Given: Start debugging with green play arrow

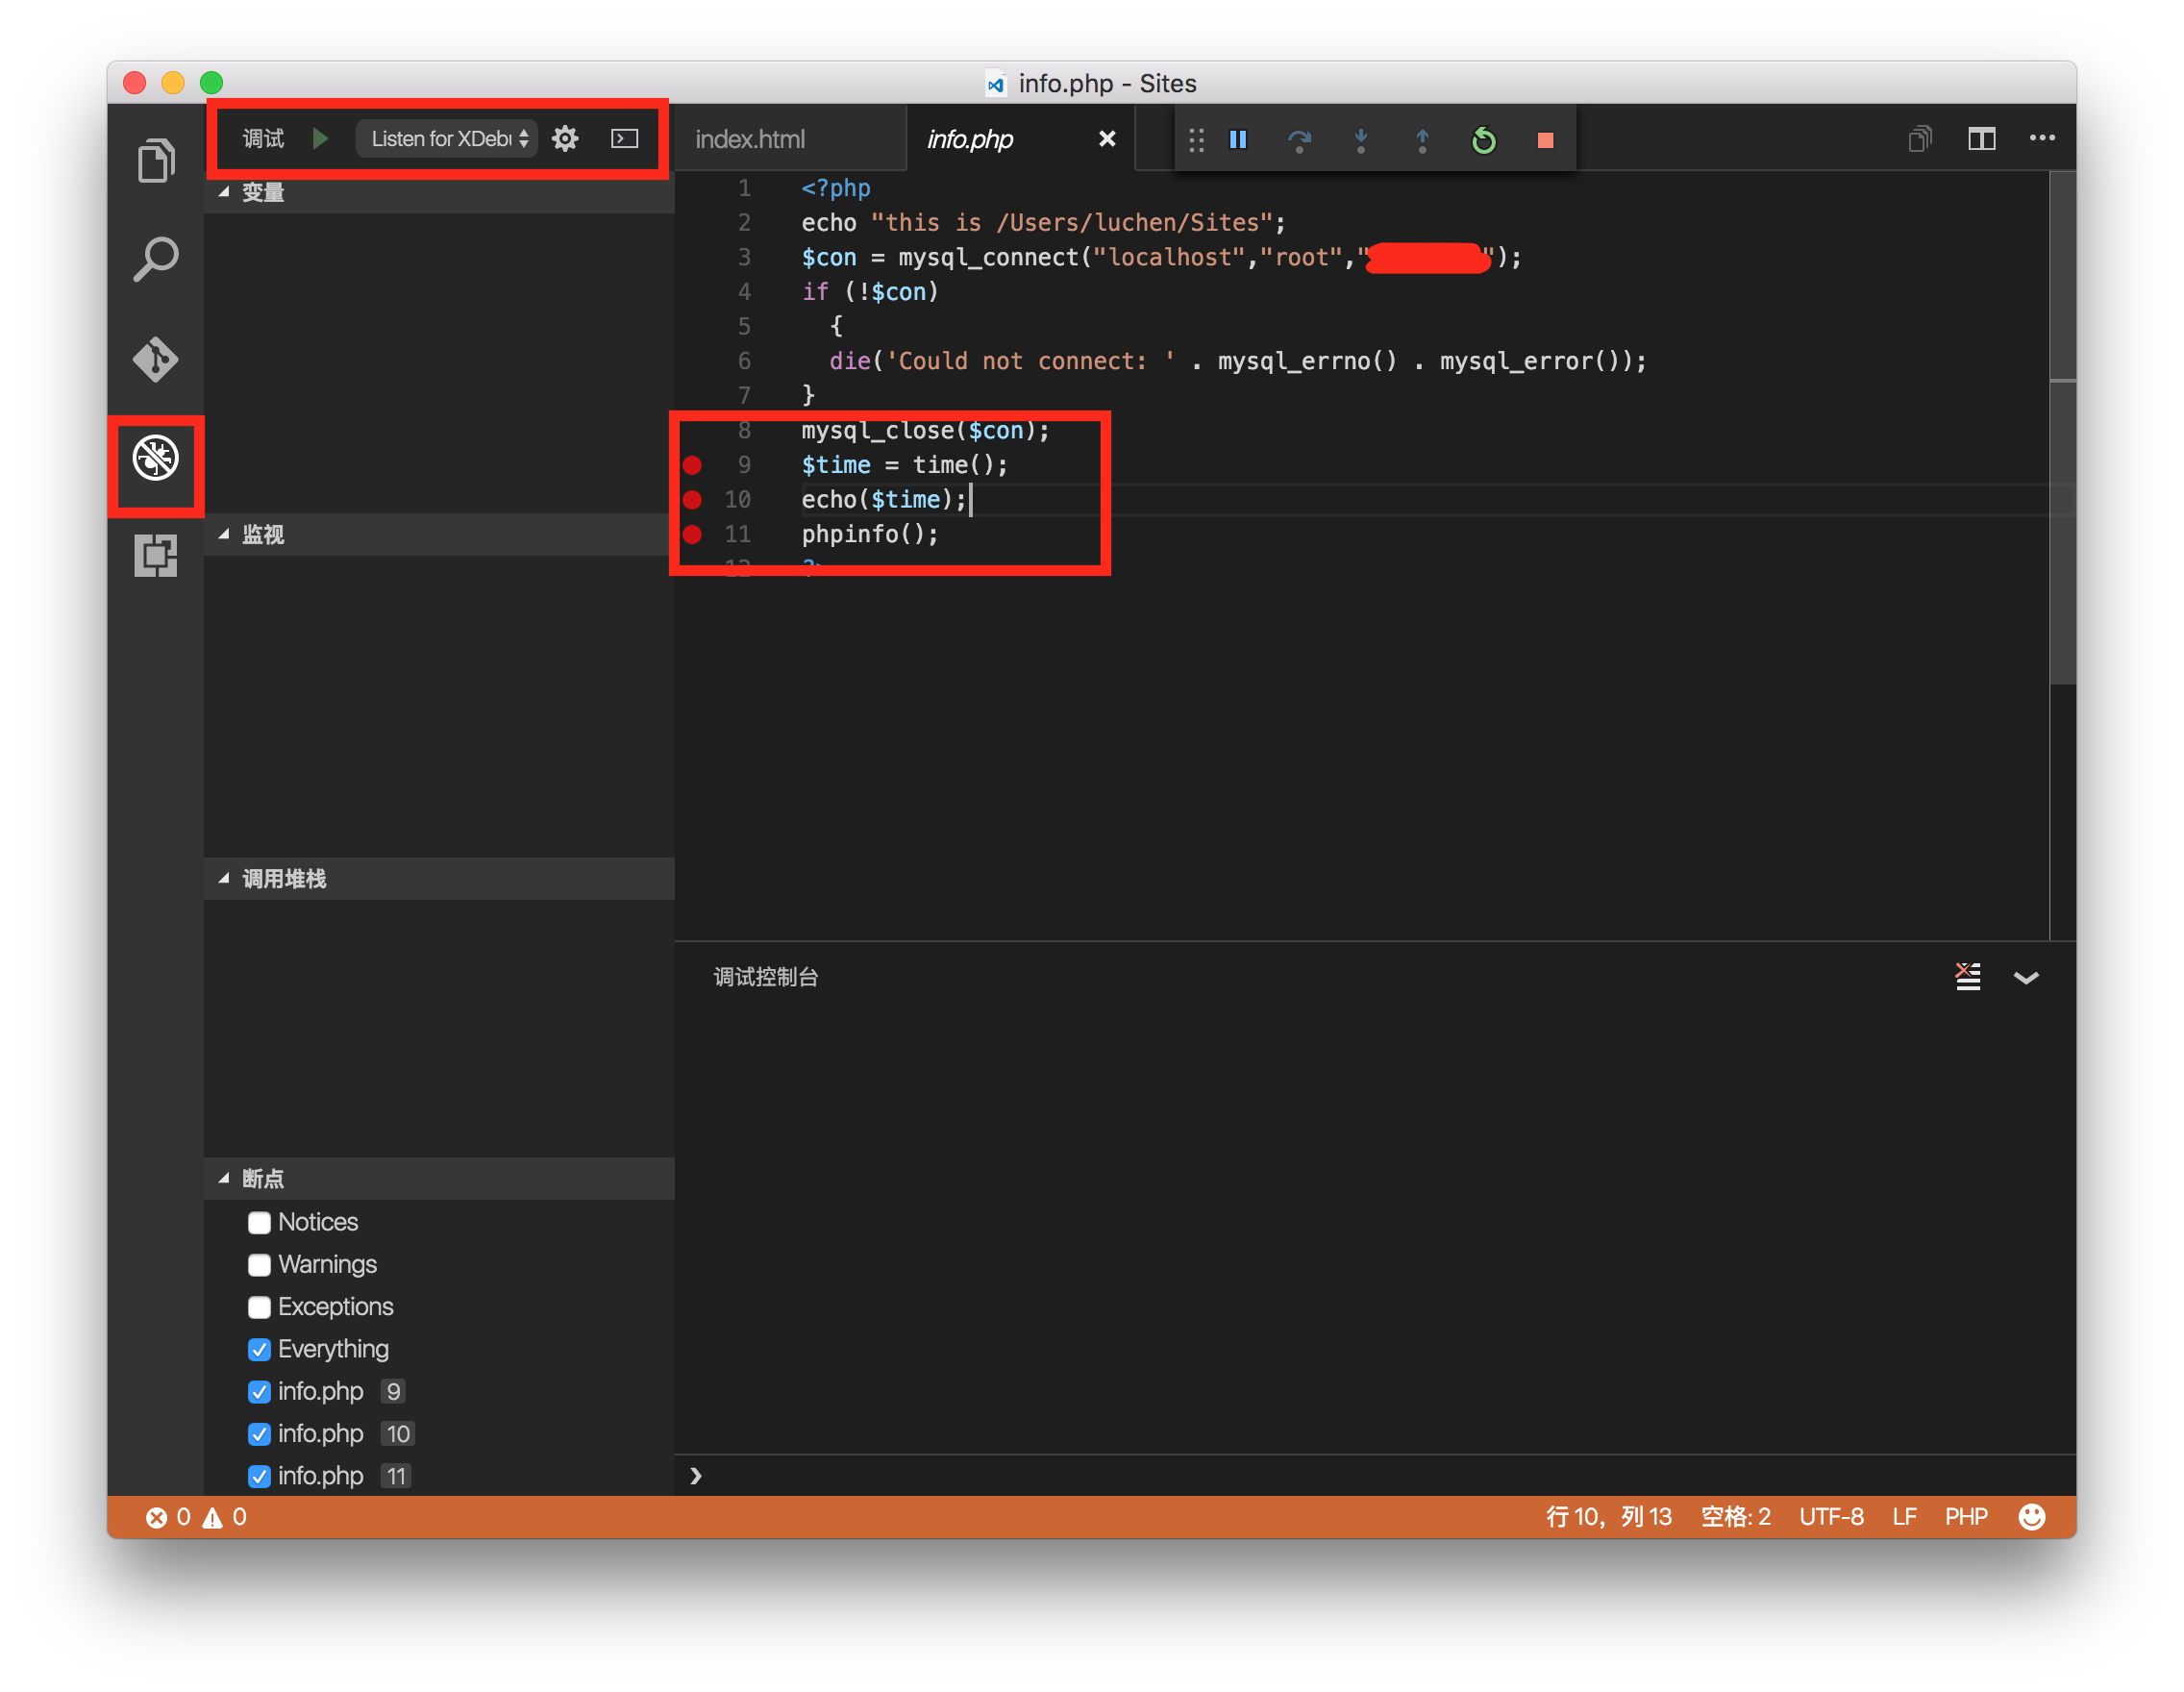Looking at the screenshot, I should point(320,138).
